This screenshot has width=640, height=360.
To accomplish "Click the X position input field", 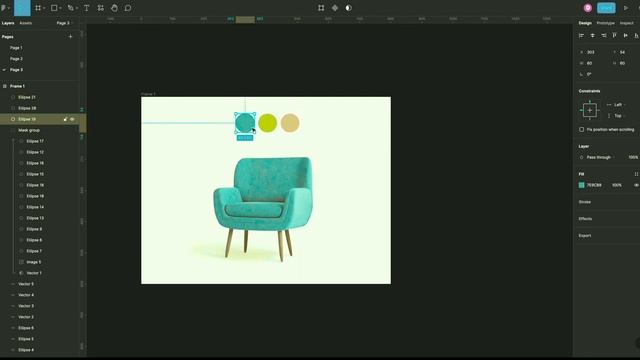I will (x=591, y=52).
